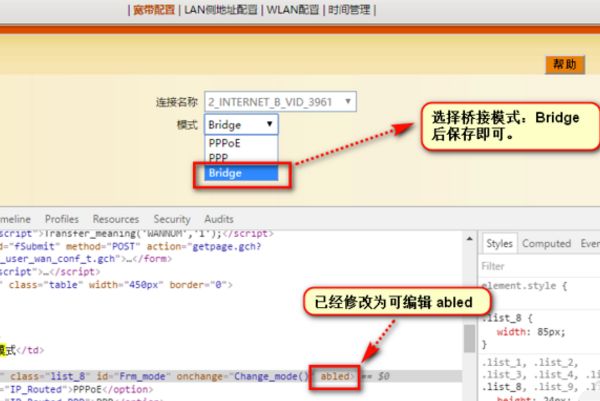Click the styles Filter input field
Image resolution: width=600 pixels, height=401 pixels.
[540, 266]
